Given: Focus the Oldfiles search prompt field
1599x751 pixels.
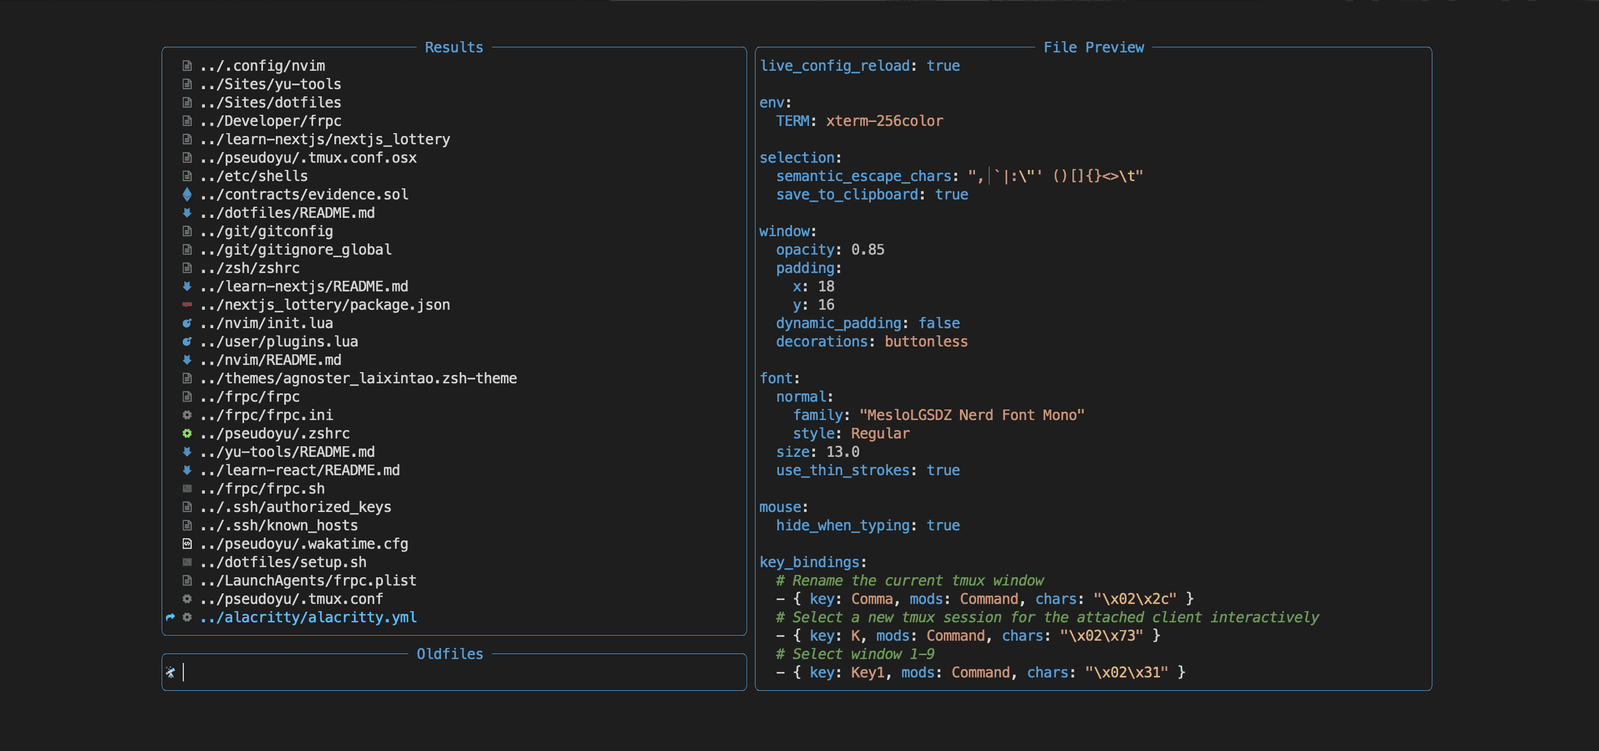Looking at the screenshot, I should tap(454, 672).
